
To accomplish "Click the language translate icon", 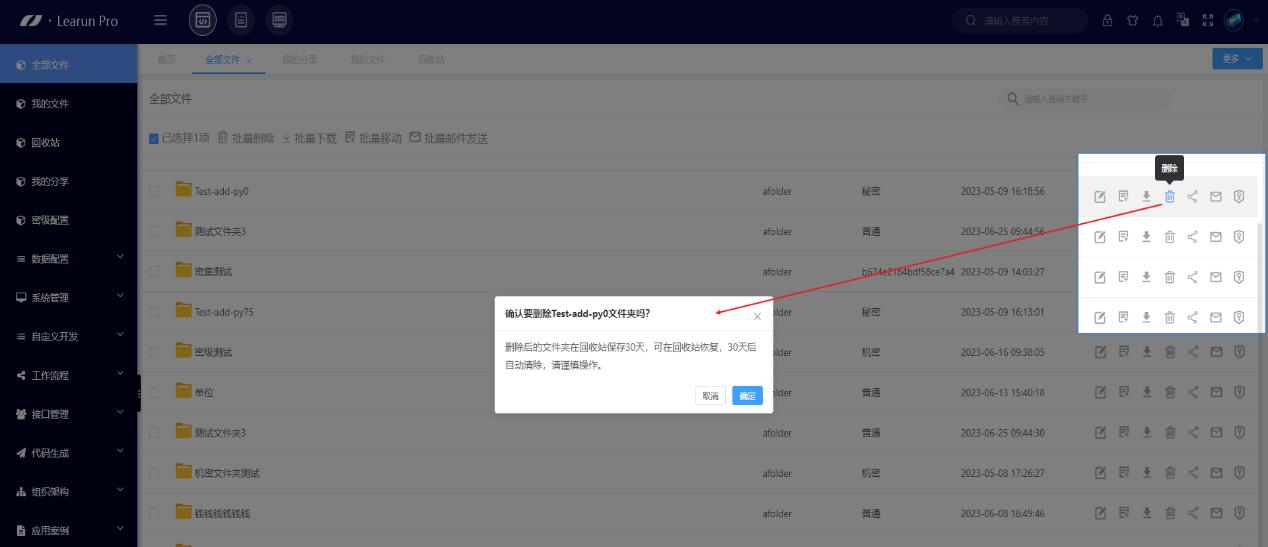I will (1183, 20).
